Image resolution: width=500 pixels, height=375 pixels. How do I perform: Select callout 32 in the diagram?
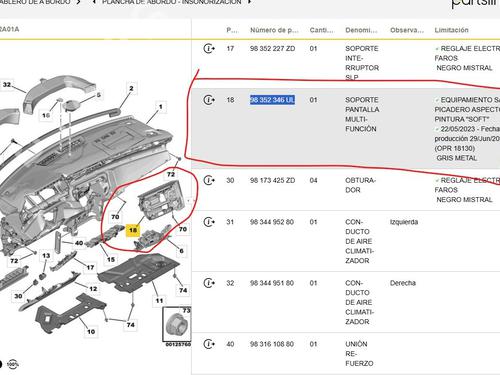tap(7, 85)
